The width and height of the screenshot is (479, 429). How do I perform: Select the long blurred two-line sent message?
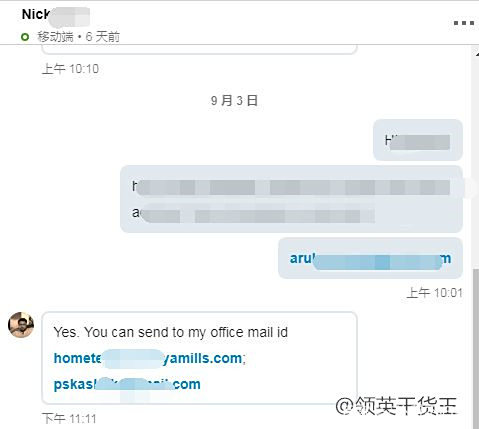pyautogui.click(x=291, y=199)
